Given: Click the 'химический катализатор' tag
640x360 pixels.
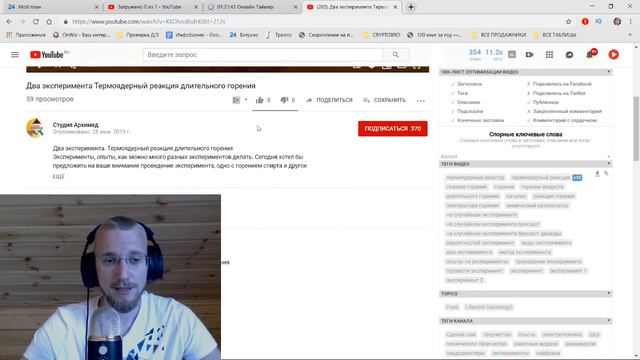Looking at the screenshot, I should [x=537, y=205].
